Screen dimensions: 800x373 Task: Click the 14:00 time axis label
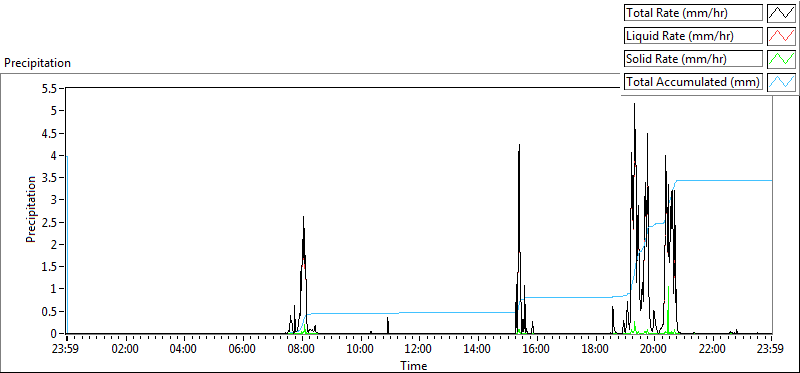point(478,350)
